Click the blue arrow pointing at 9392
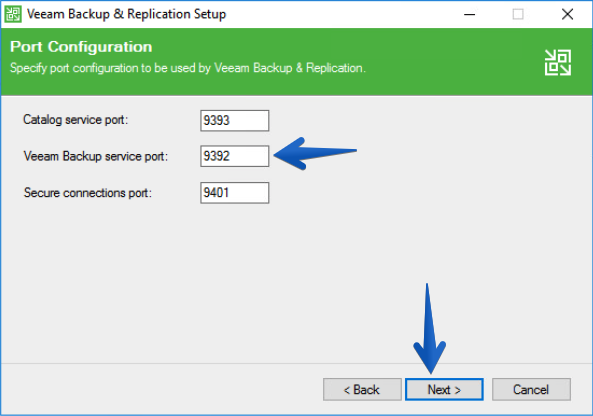This screenshot has width=593, height=416. point(315,153)
